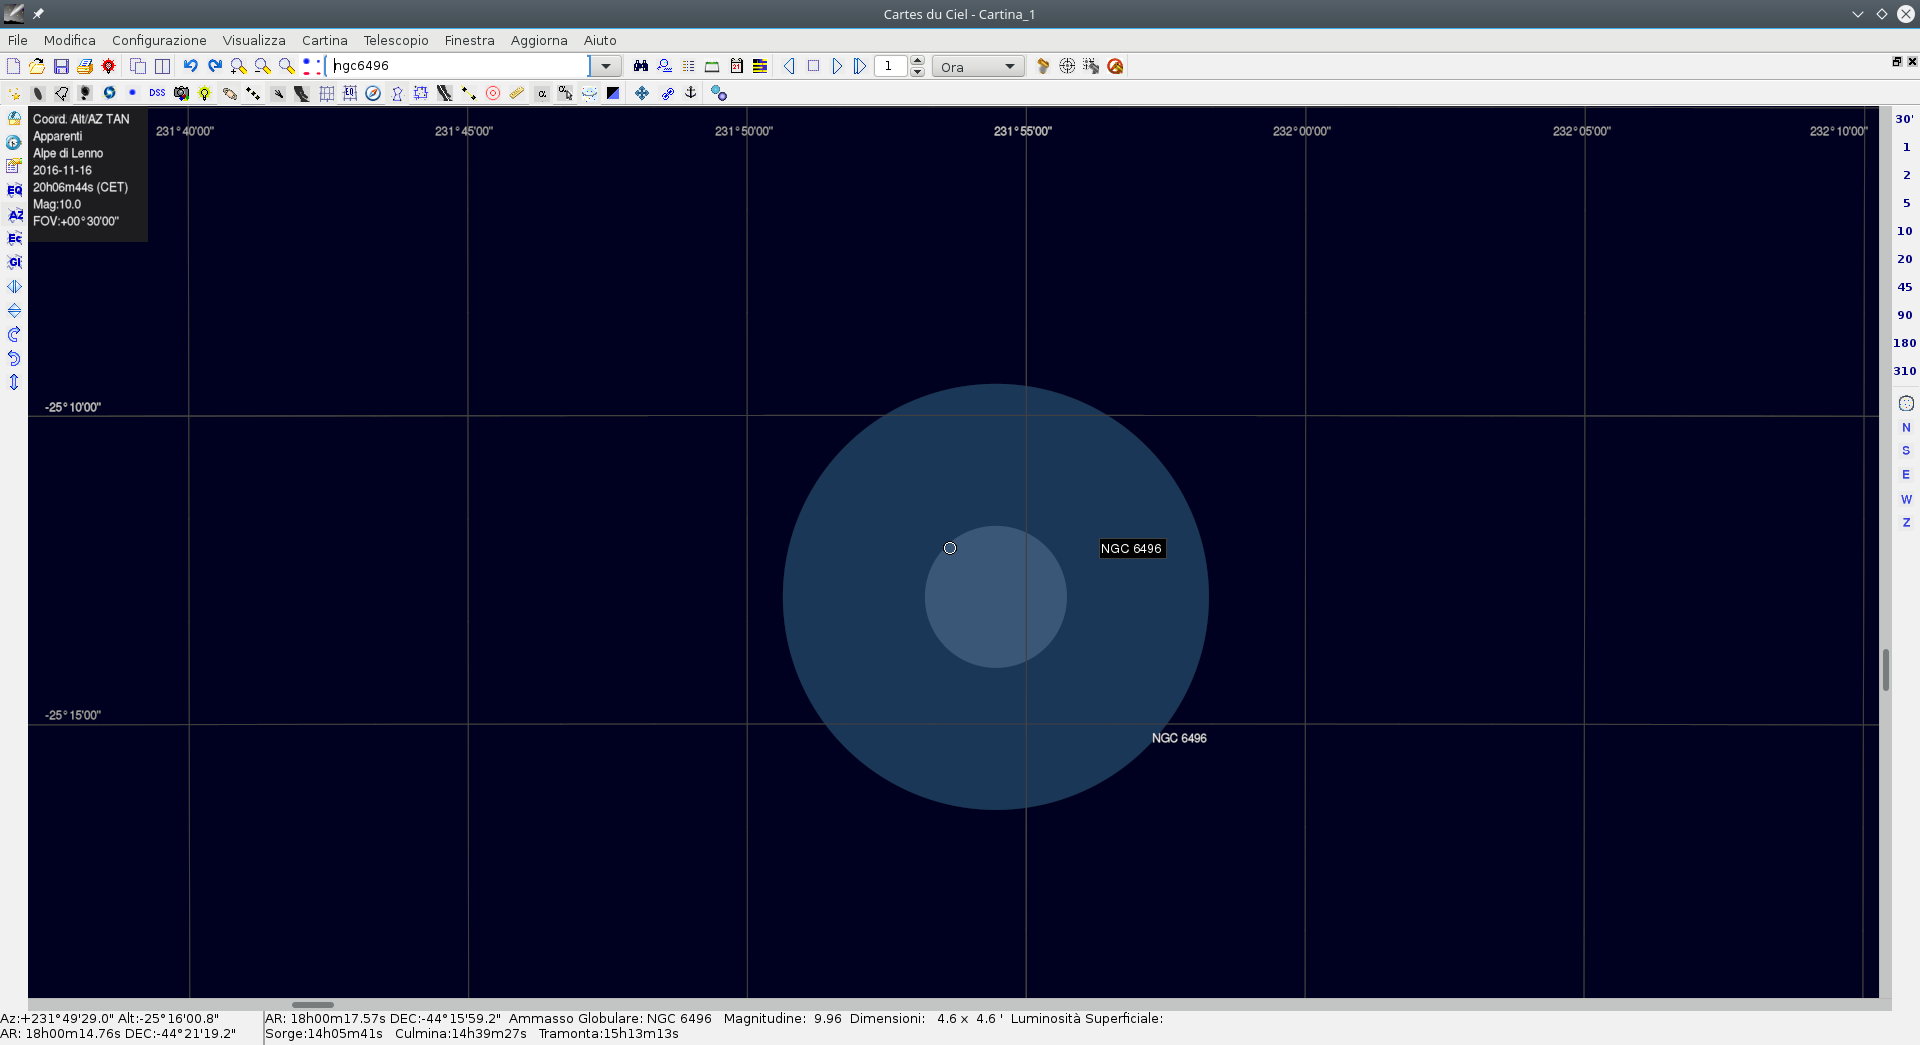Increase the time step value
Viewport: 1920px width, 1045px height.
pos(917,61)
